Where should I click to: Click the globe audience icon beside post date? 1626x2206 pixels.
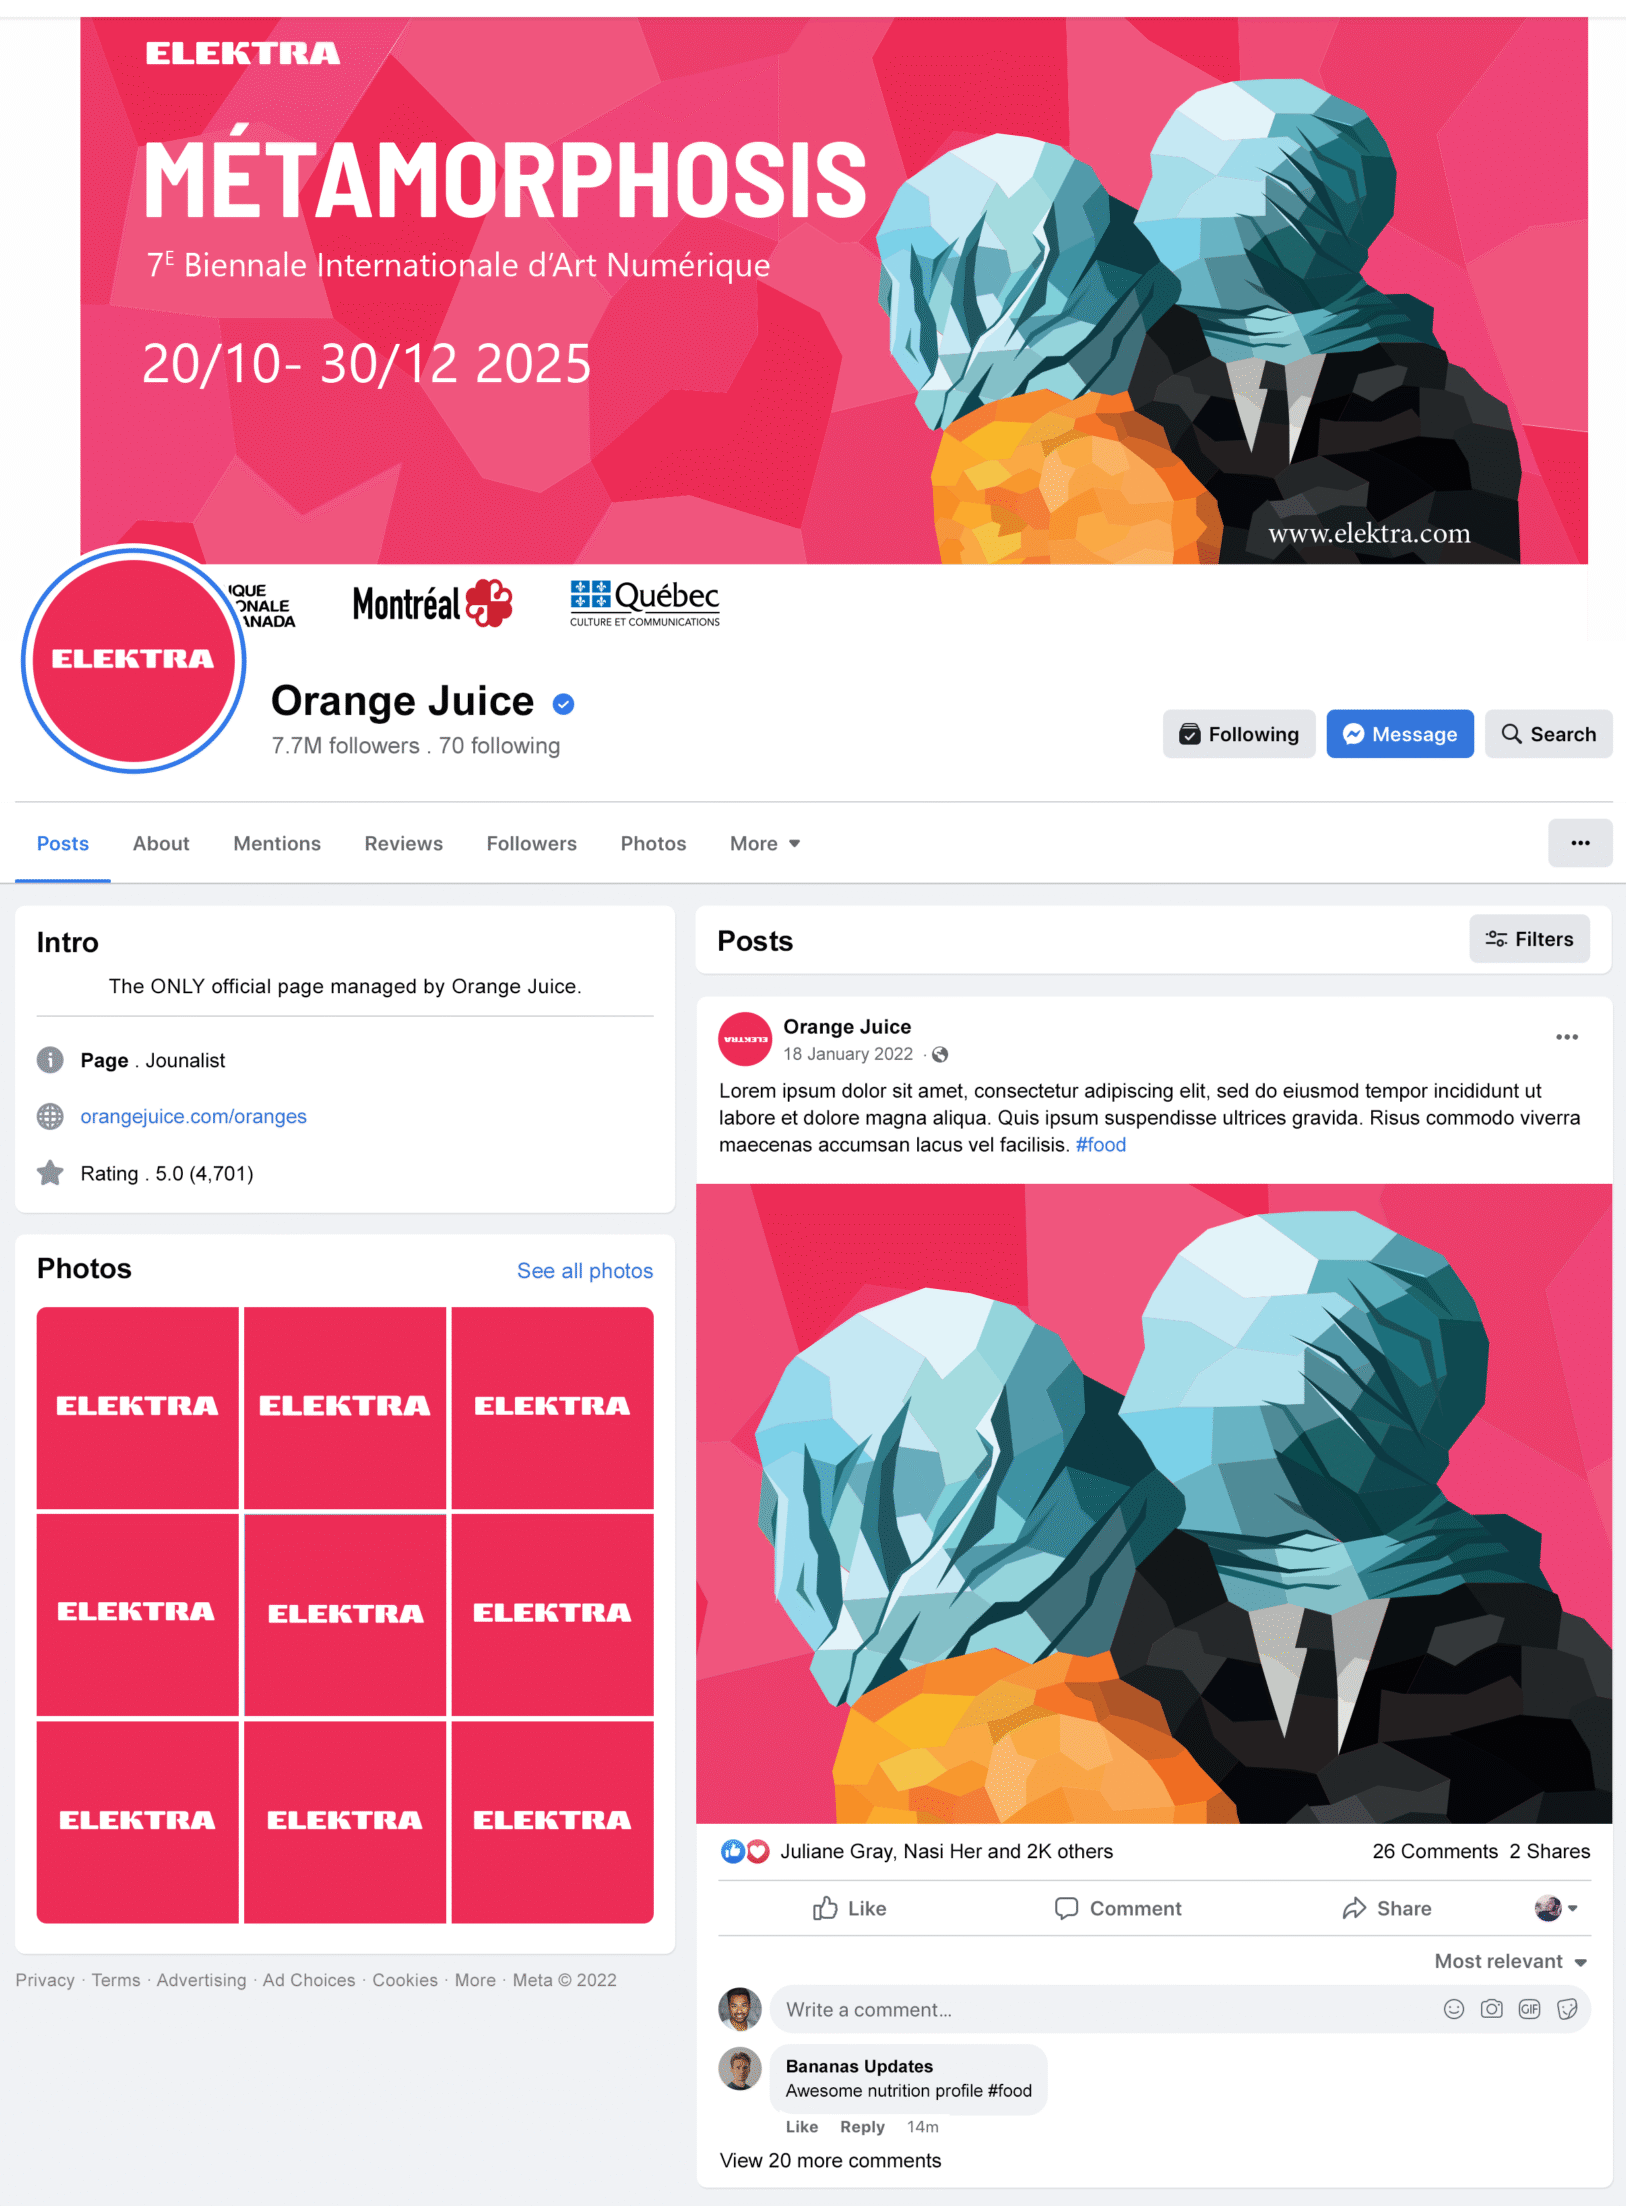tap(940, 1054)
